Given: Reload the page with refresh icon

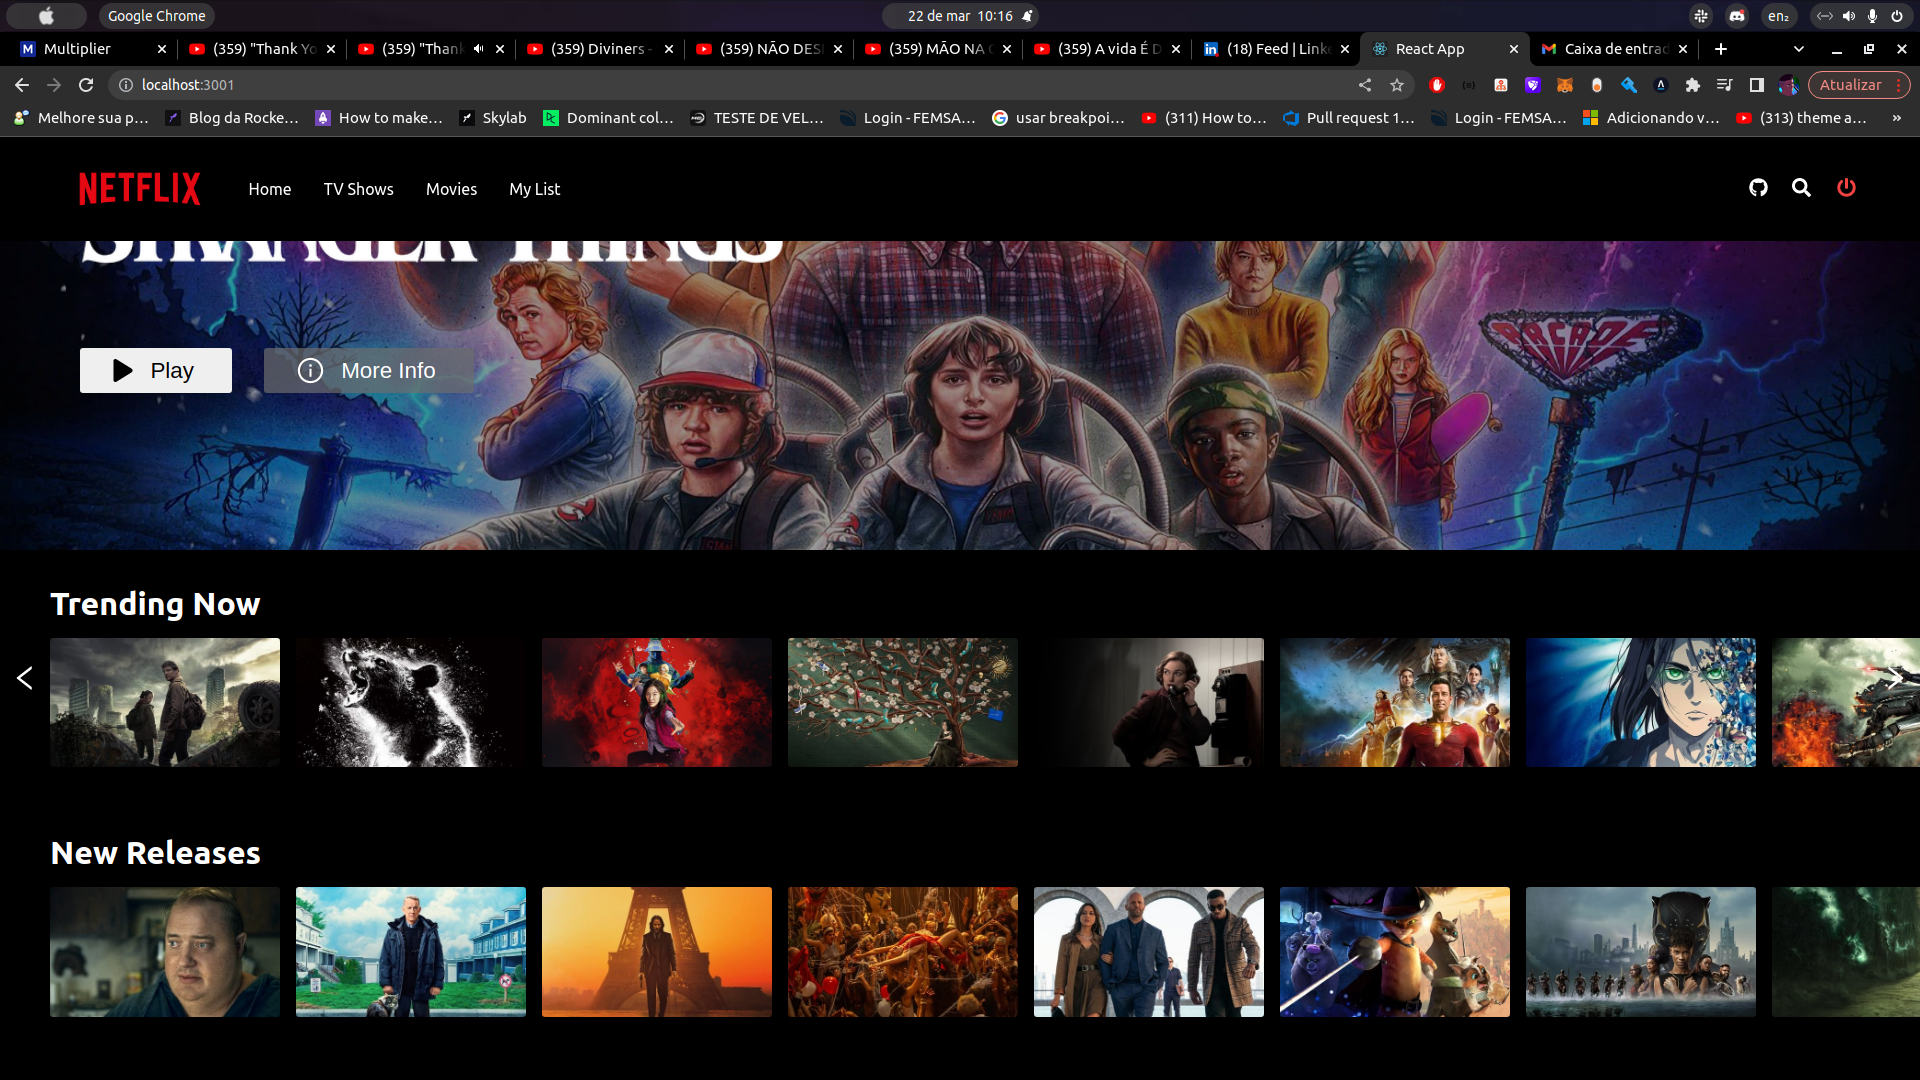Looking at the screenshot, I should (86, 85).
